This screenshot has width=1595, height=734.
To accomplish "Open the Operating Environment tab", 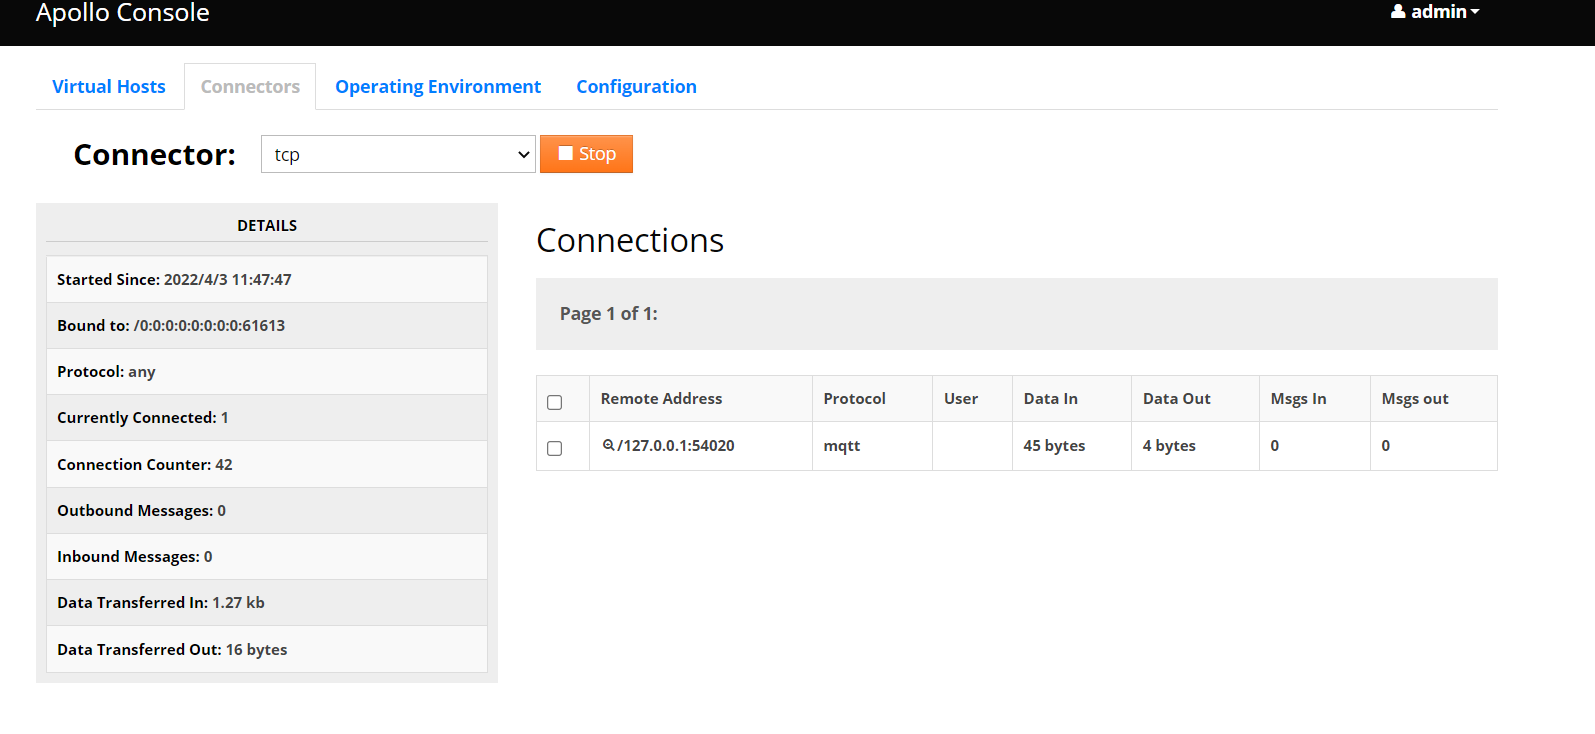I will [x=438, y=87].
